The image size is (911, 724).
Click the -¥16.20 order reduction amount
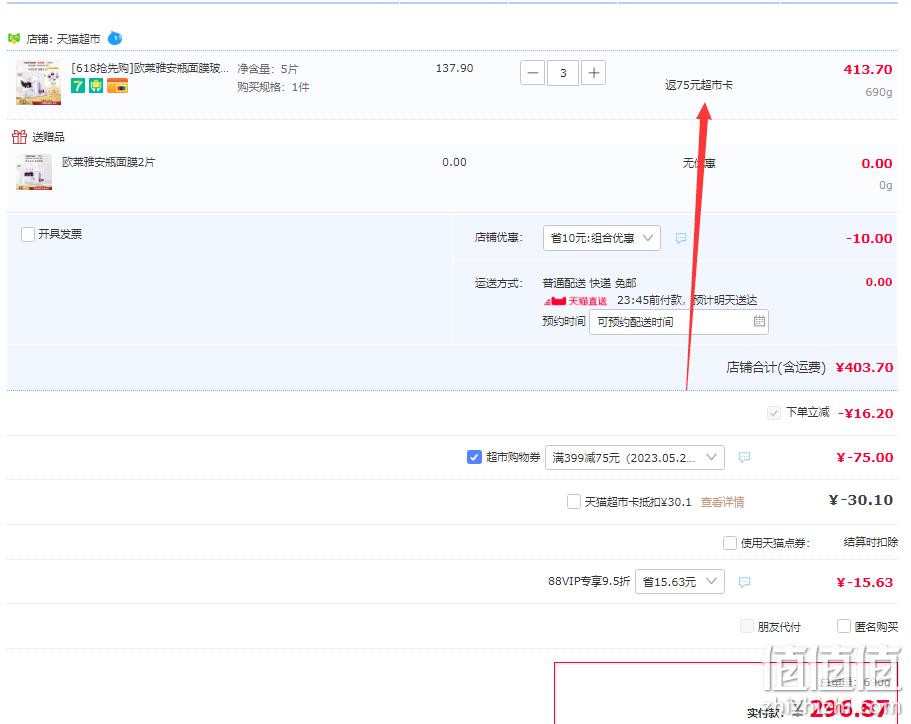click(x=865, y=413)
